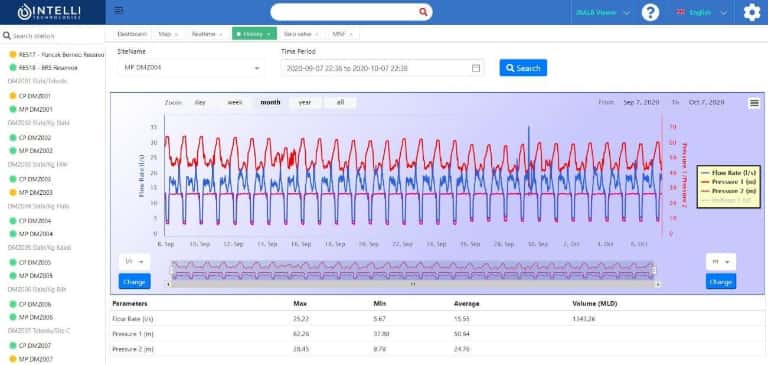
Task: Toggle the hamburger sidebar menu
Action: (x=119, y=11)
